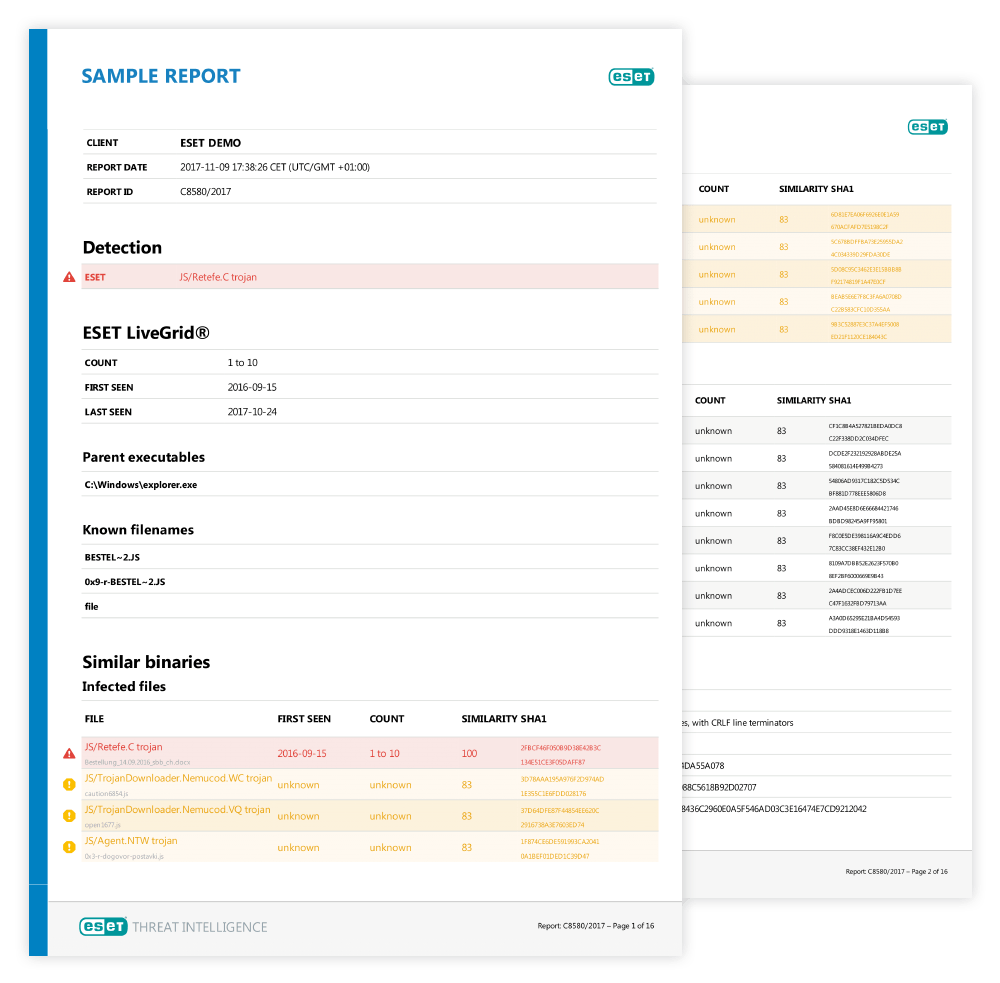Click the REPORT DATE label
This screenshot has width=1000, height=983.
tap(117, 167)
